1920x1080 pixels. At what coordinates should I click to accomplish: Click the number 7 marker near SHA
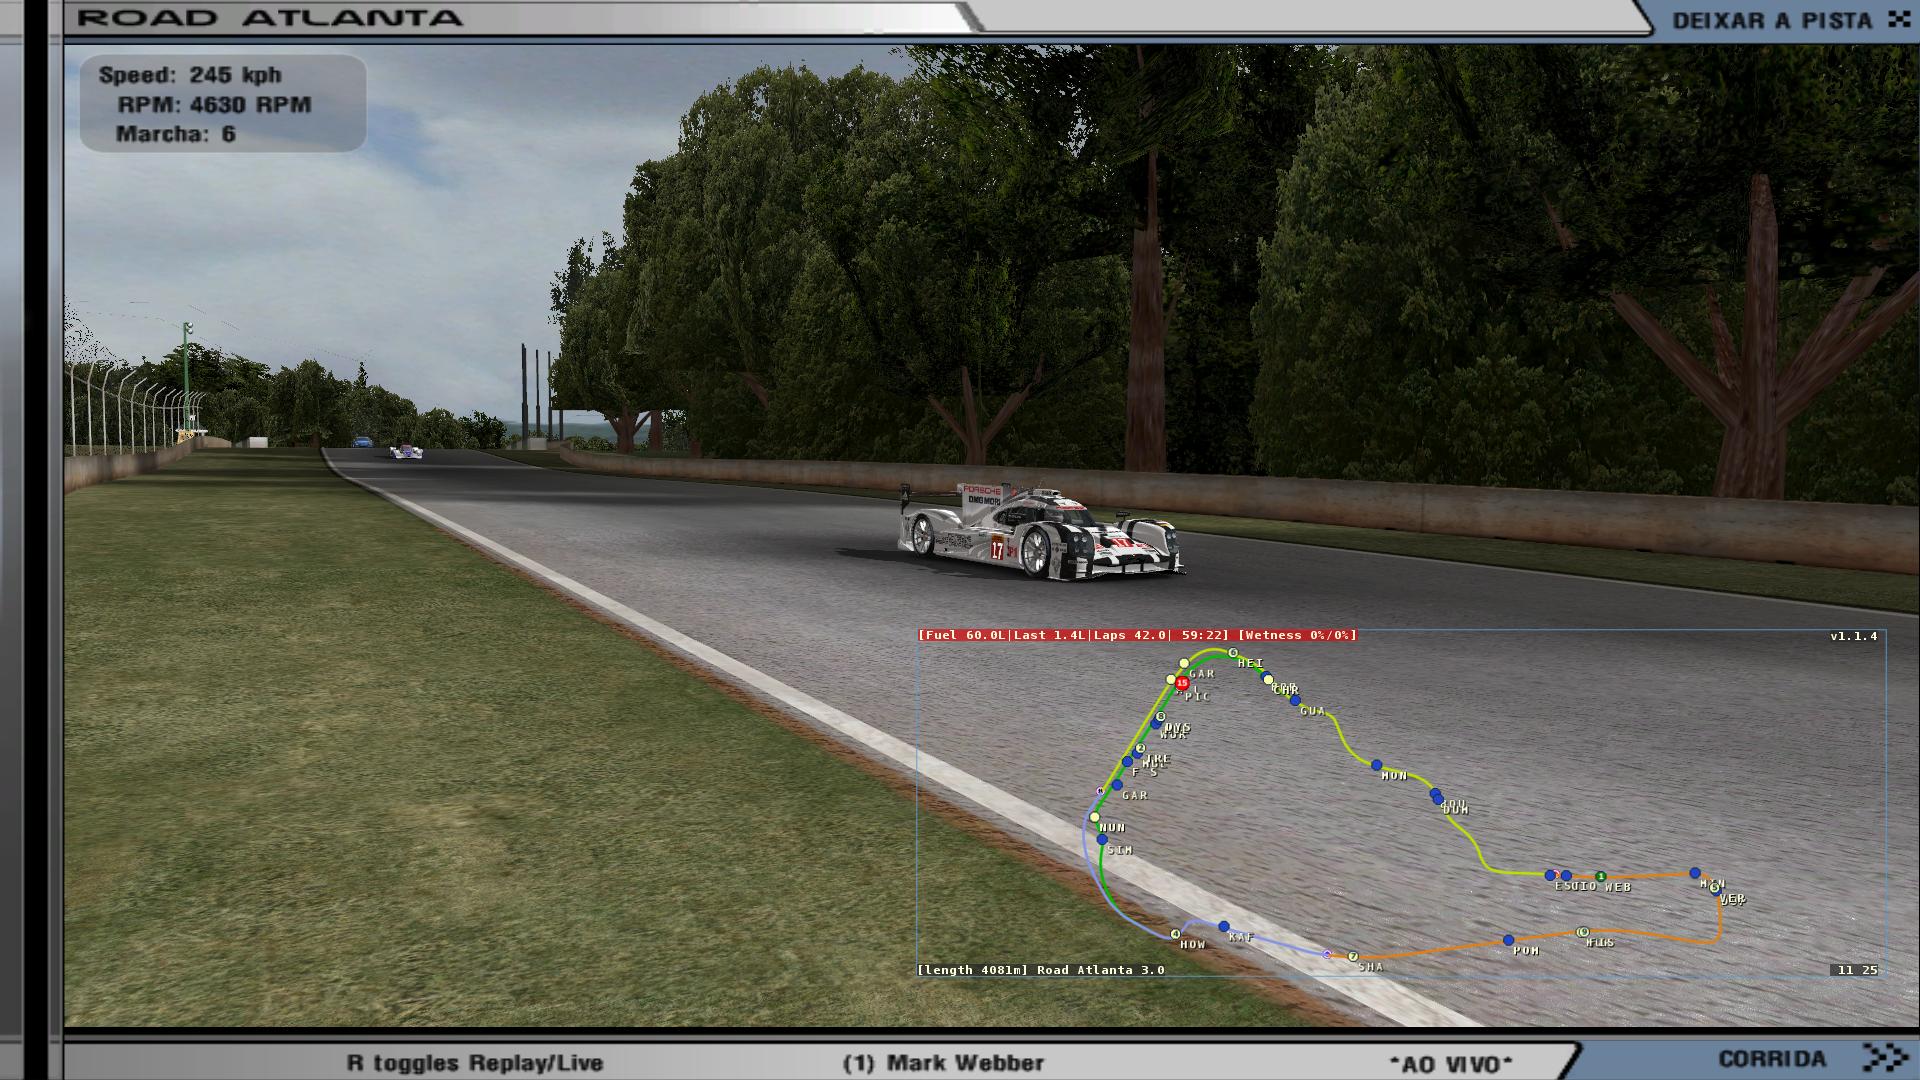pos(1353,957)
